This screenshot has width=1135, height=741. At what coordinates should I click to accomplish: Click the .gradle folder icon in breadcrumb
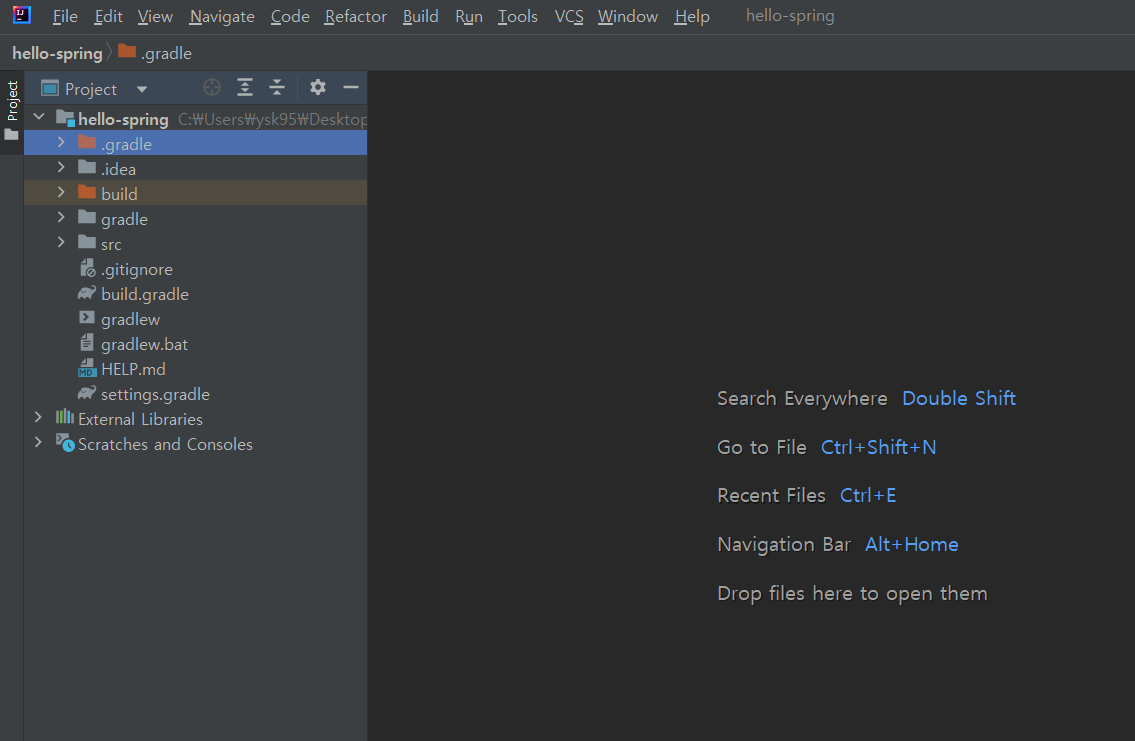[x=127, y=51]
